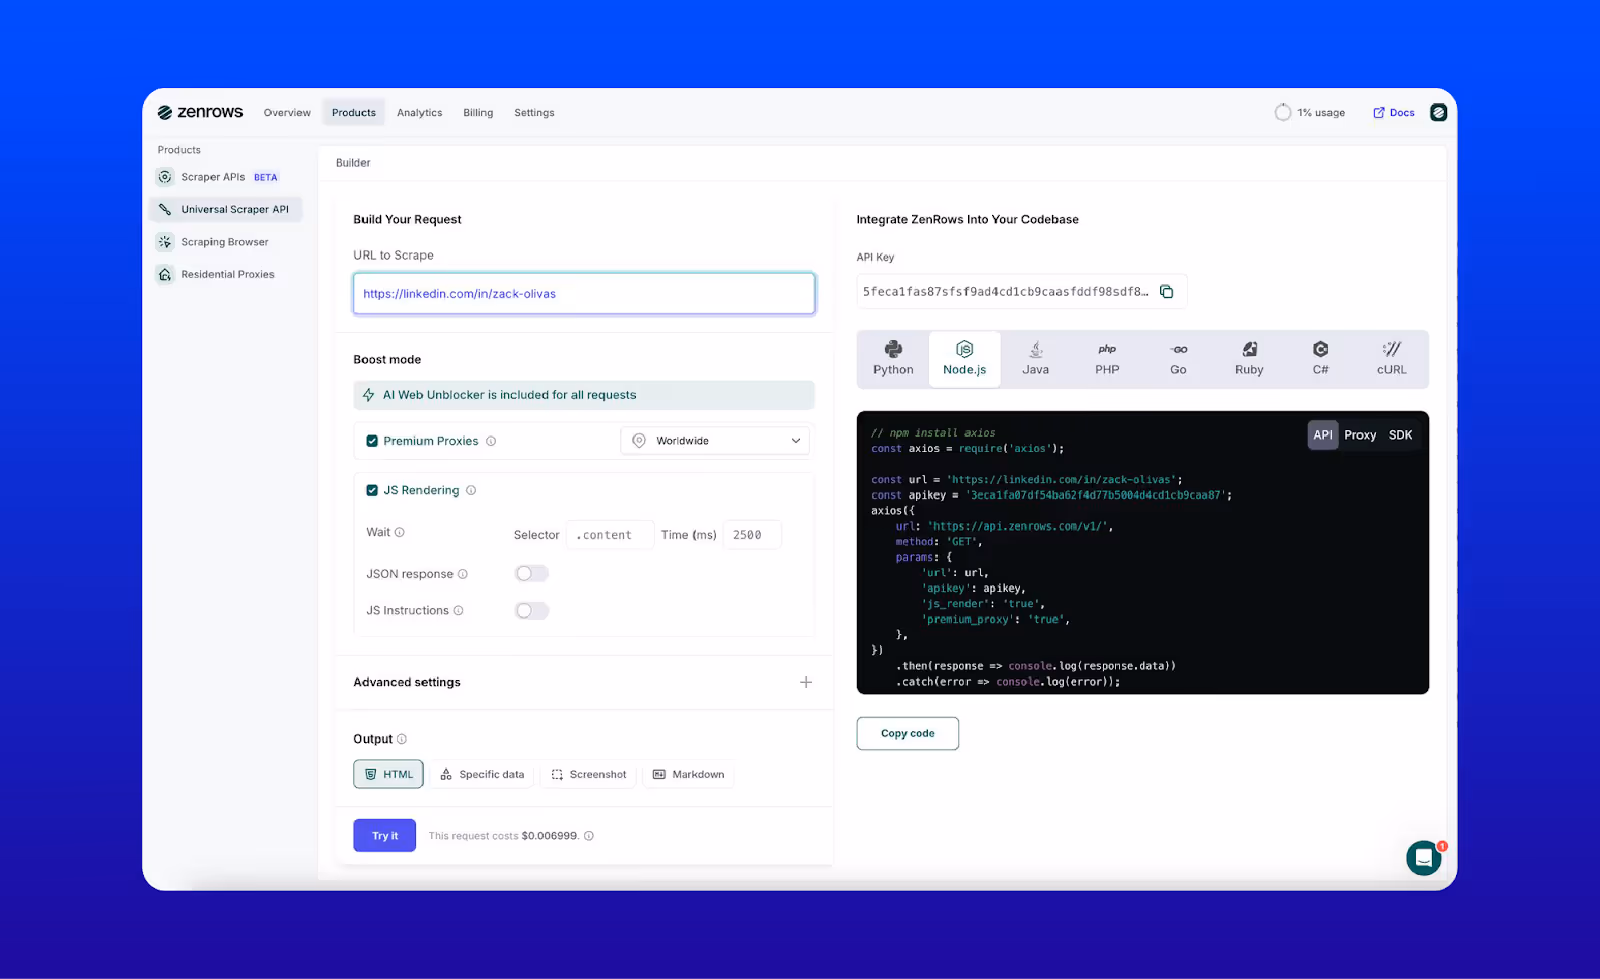The height and width of the screenshot is (979, 1600).
Task: Enable the JS Instructions toggle
Action: click(531, 611)
